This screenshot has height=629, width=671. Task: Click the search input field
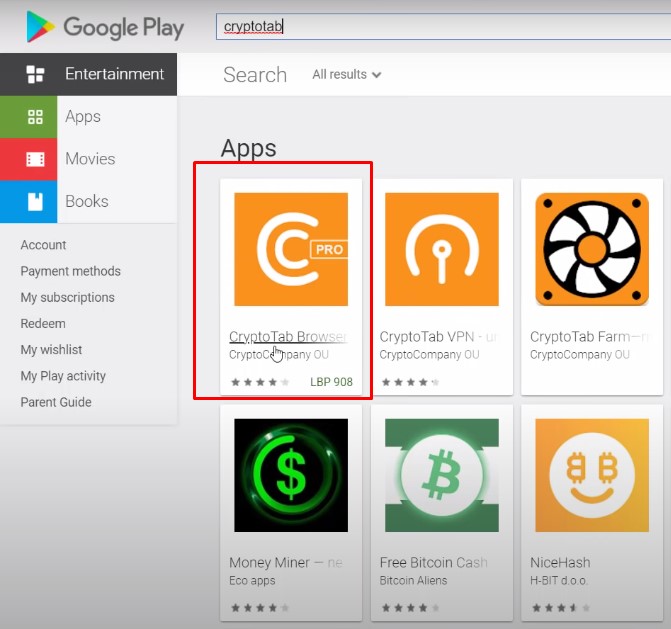pos(443,27)
